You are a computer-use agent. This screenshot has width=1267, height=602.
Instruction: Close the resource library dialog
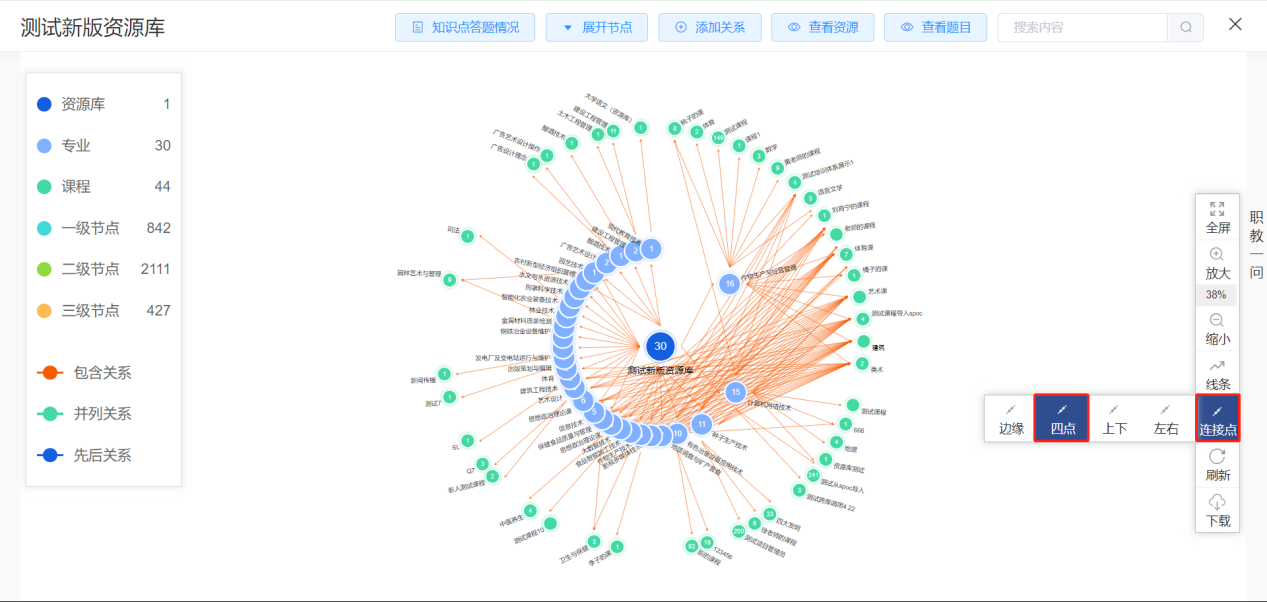click(1235, 25)
